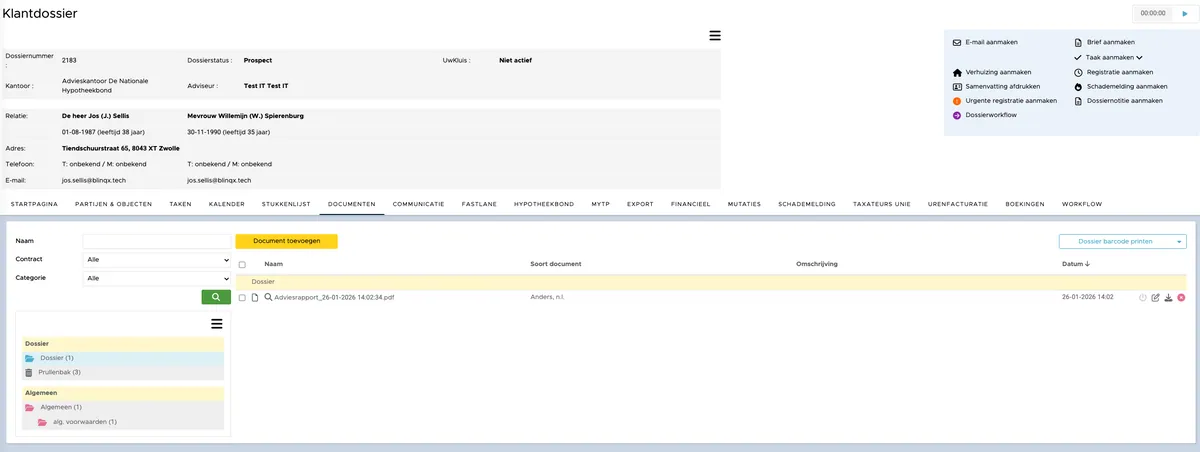1200x452 pixels.
Task: Click the Soort document column header
Action: click(x=556, y=264)
